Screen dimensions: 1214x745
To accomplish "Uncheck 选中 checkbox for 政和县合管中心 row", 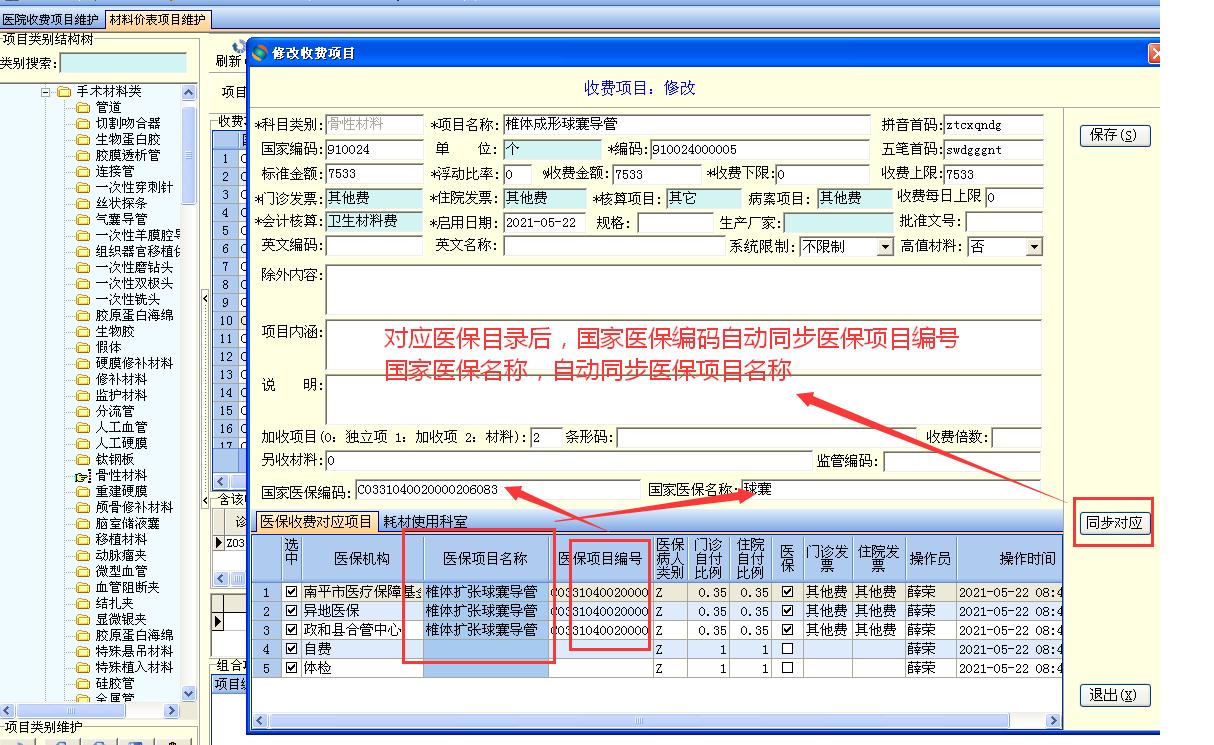I will [x=292, y=630].
